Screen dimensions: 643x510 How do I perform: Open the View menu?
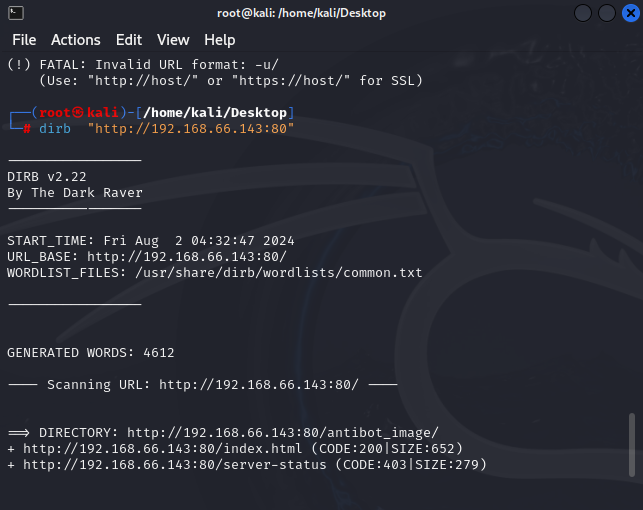click(173, 40)
